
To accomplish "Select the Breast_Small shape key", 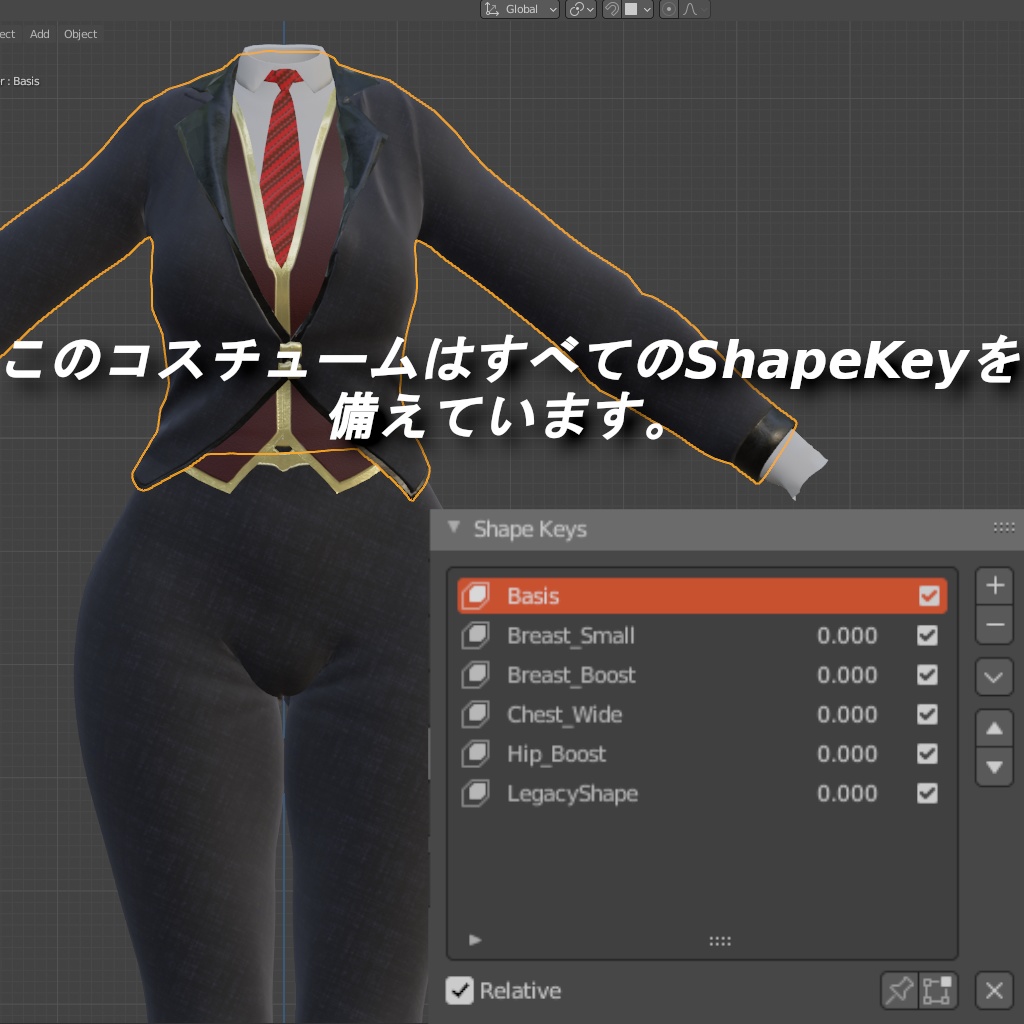I will tap(702, 635).
